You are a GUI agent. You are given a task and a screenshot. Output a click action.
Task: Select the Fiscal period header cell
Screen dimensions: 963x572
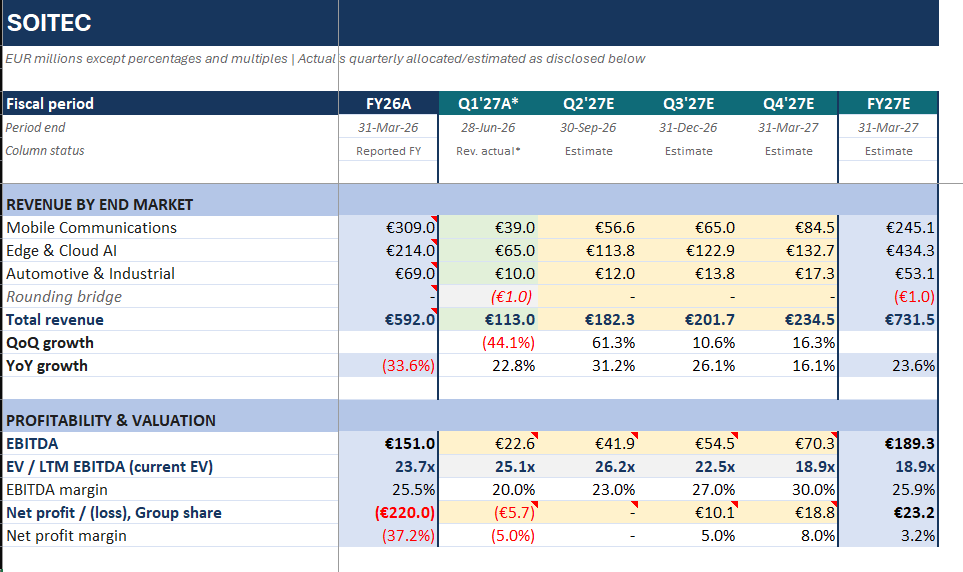[170, 103]
